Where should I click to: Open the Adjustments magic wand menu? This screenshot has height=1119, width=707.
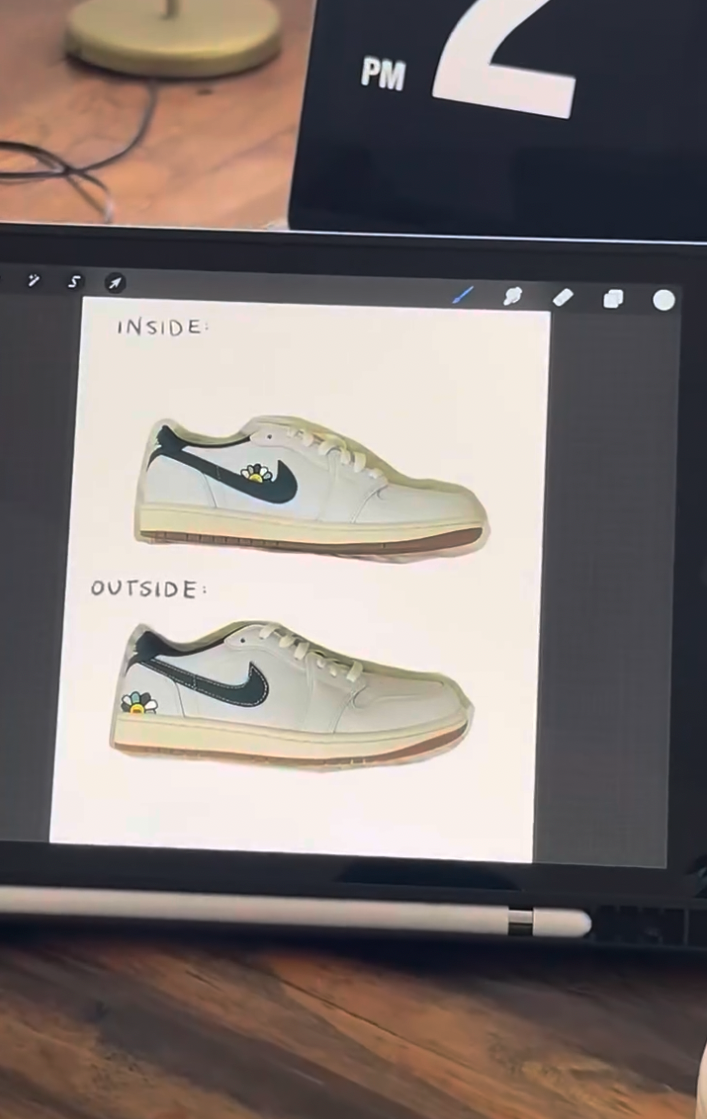click(x=34, y=280)
